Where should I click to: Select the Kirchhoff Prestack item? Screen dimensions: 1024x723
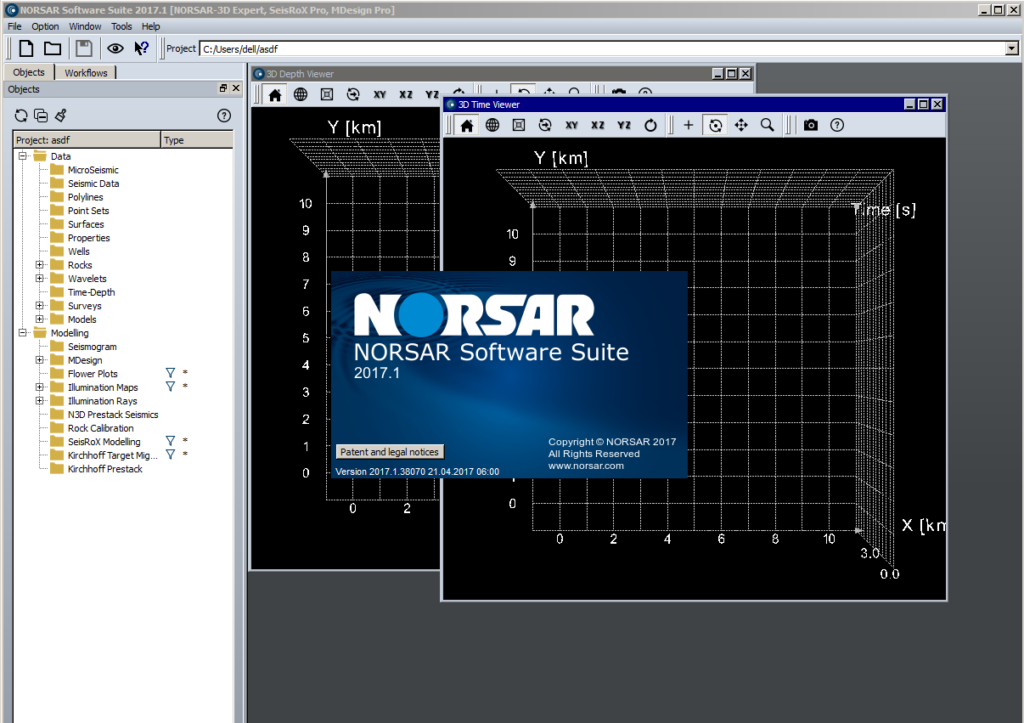click(x=105, y=469)
